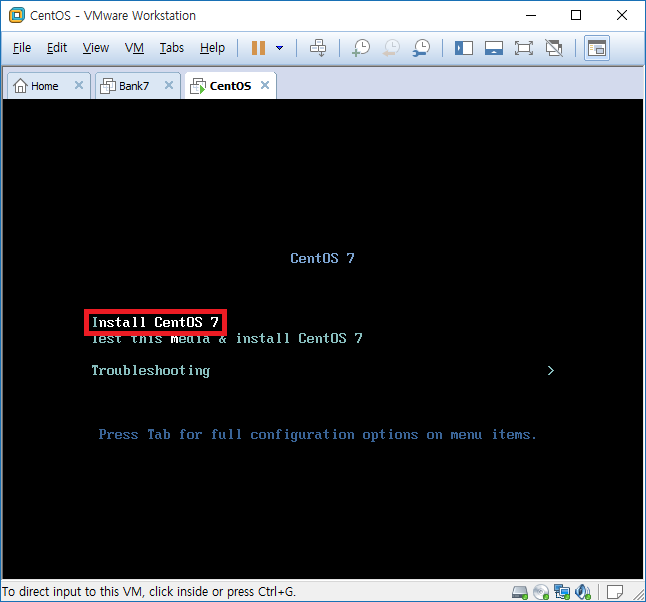Viewport: 646px width, 602px height.
Task: Close the Bank7 tab
Action: (169, 85)
